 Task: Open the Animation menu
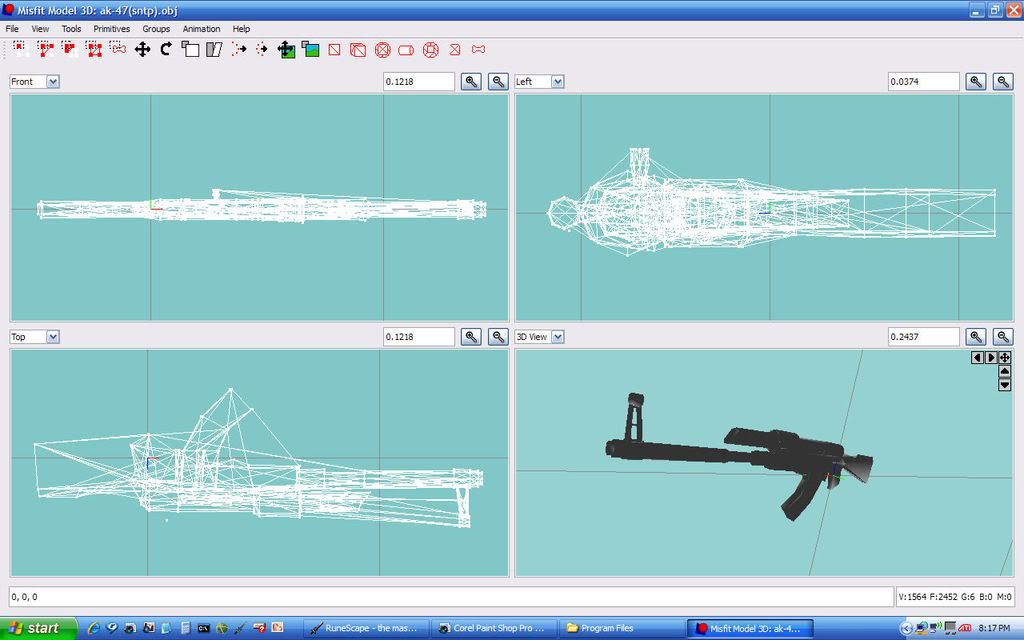tap(201, 29)
